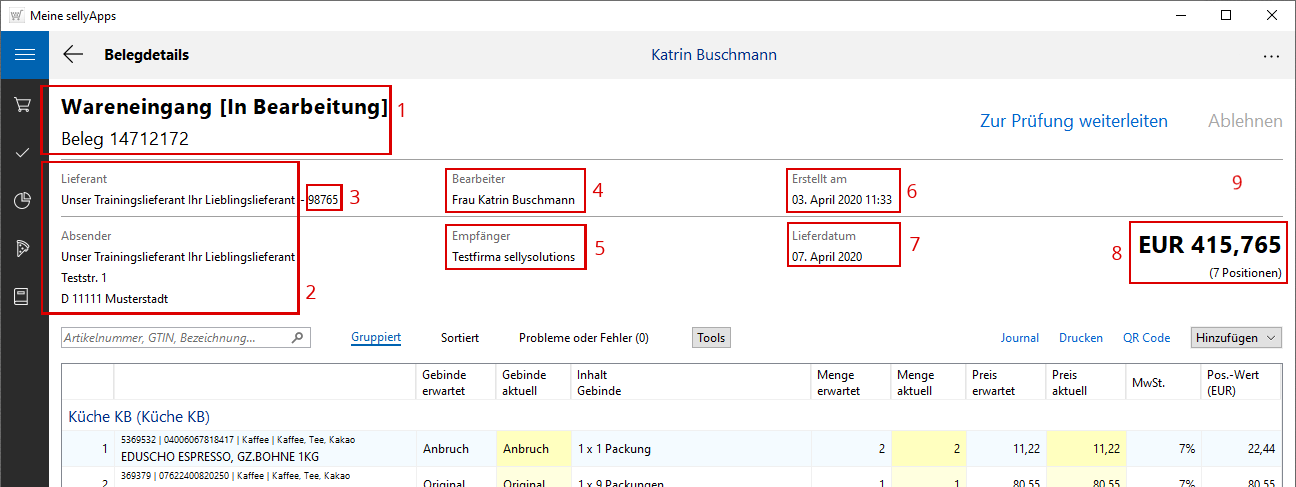Click the Drucken link

click(1080, 338)
